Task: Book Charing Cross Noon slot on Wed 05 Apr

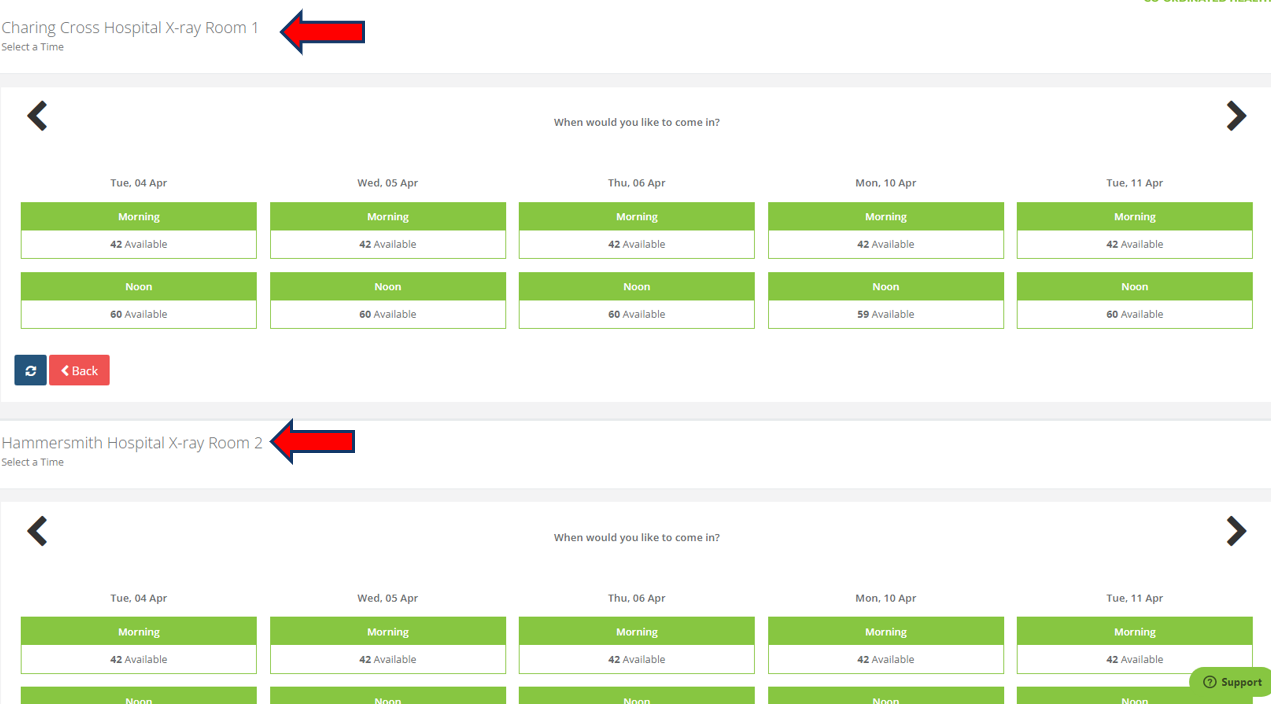Action: click(x=388, y=300)
